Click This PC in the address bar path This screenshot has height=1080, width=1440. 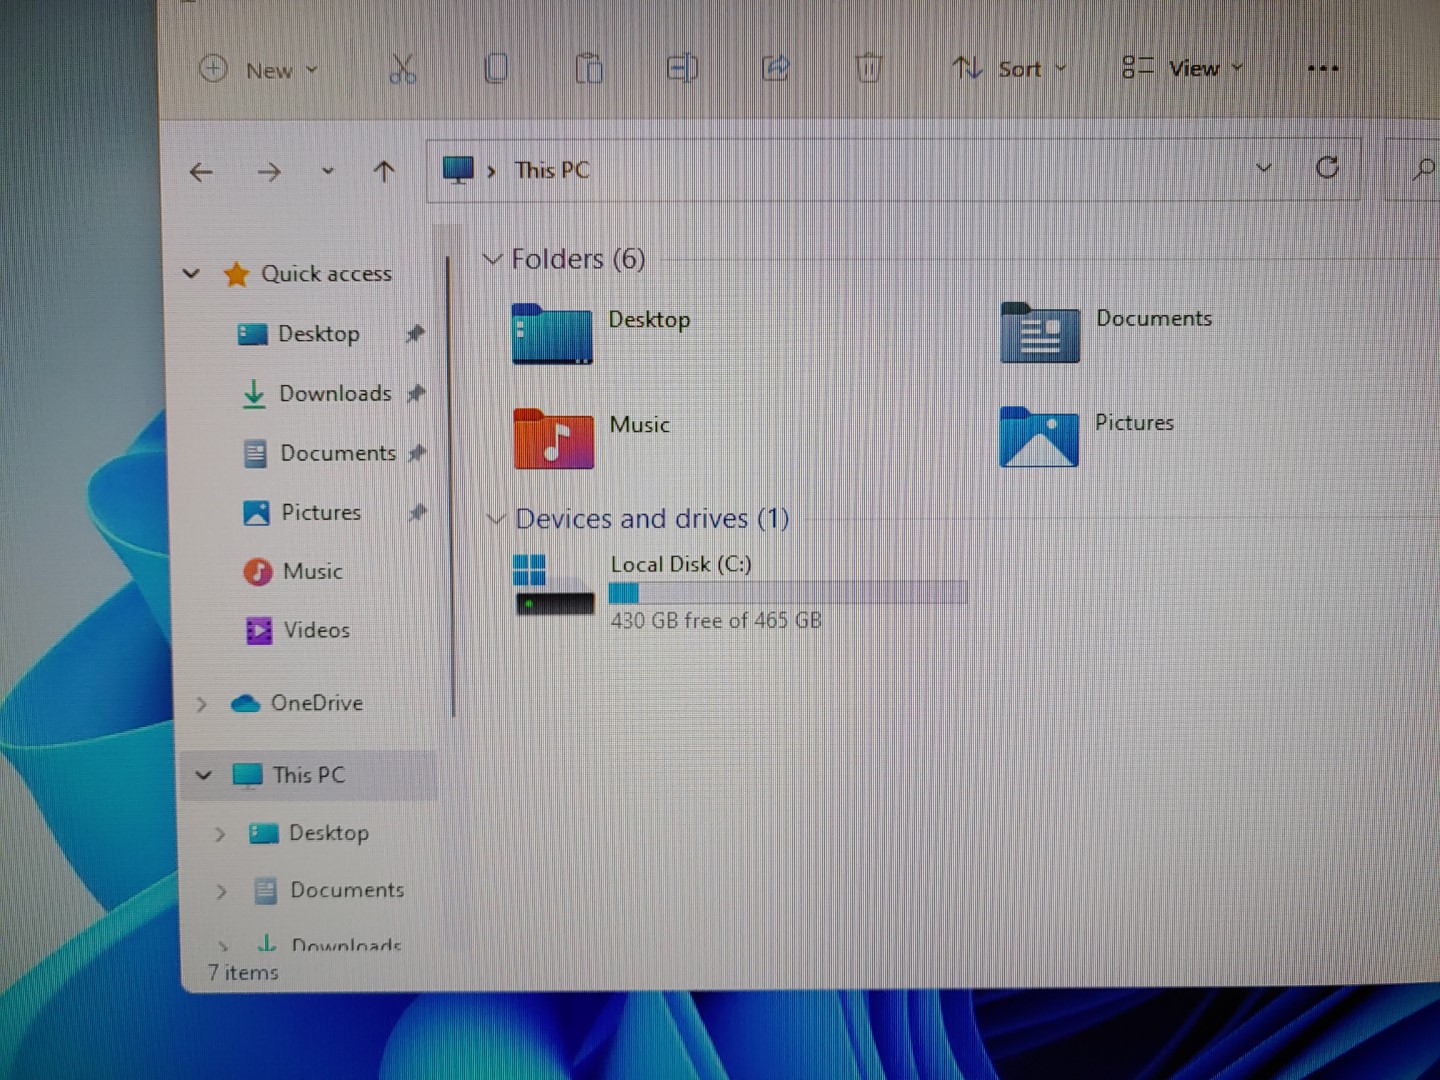click(552, 170)
